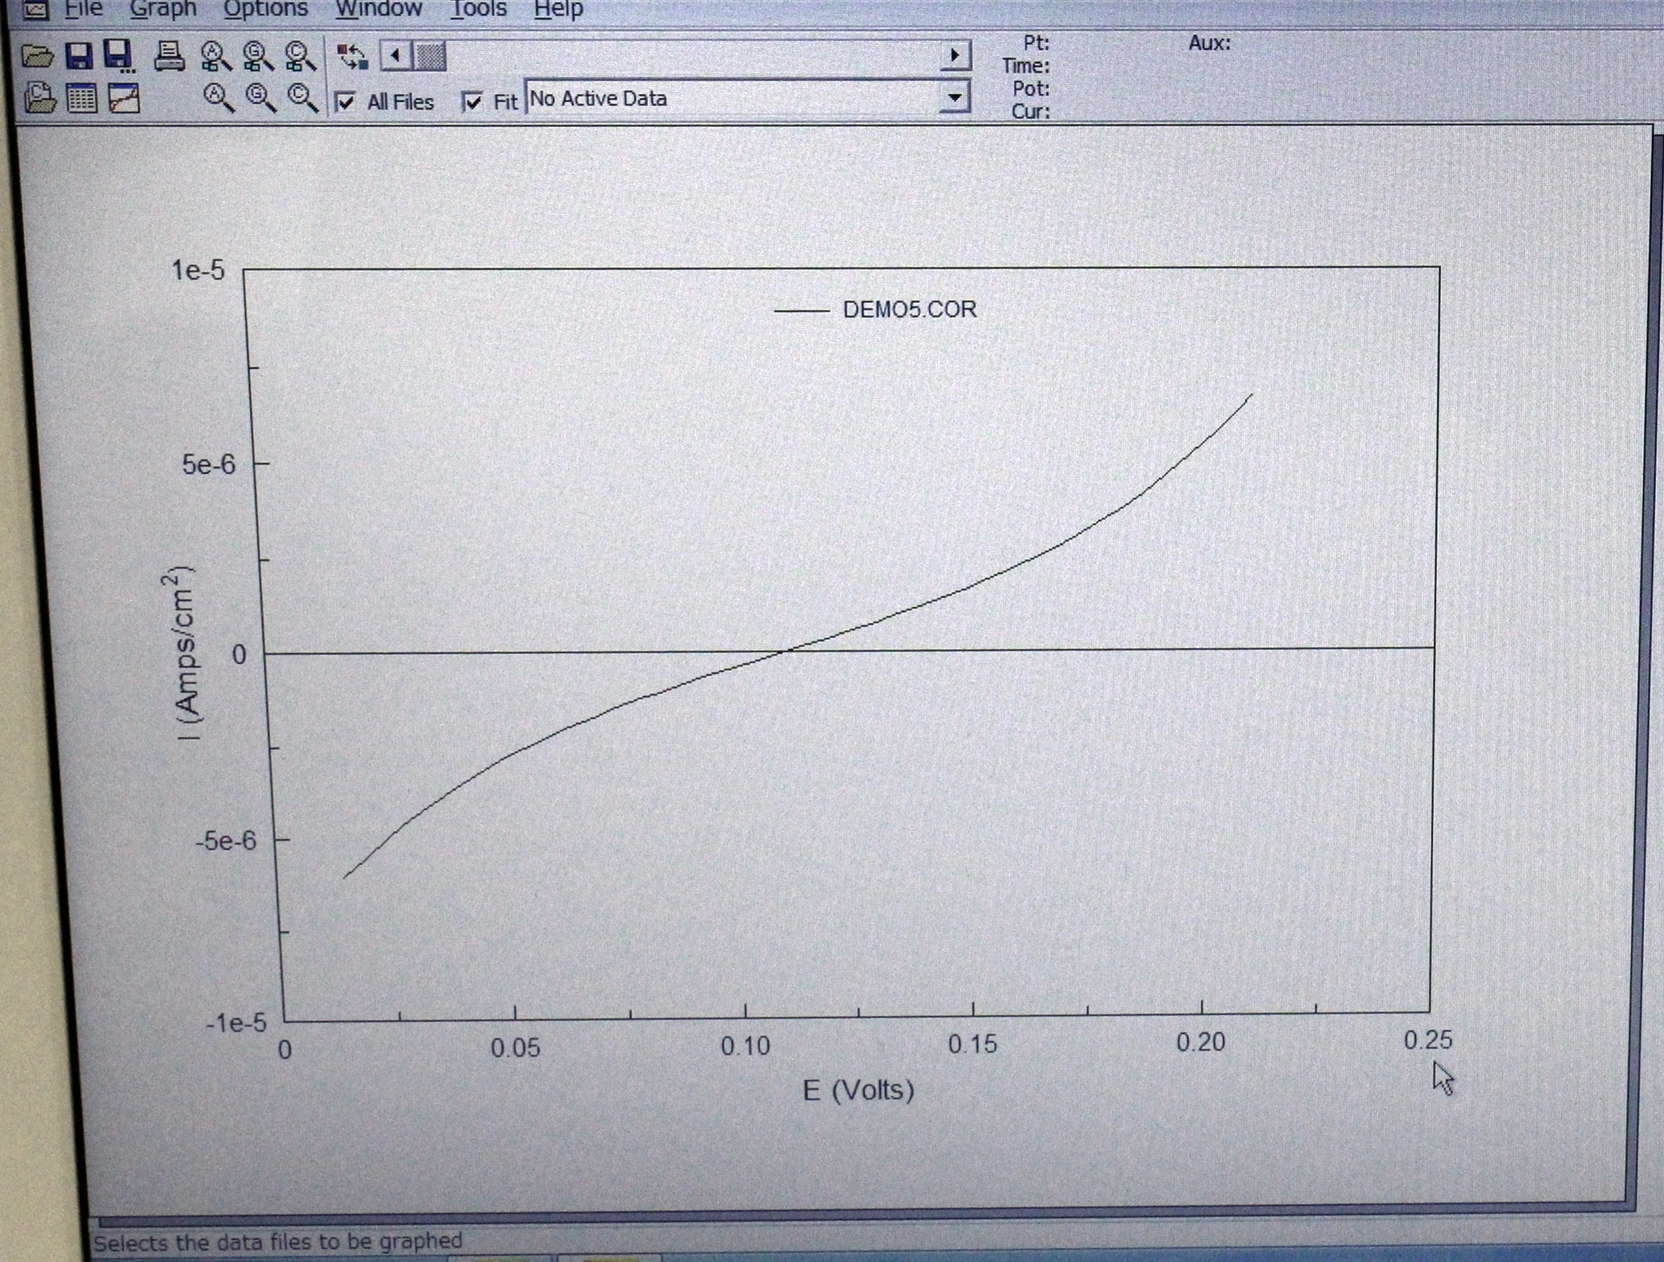Click the swap data arrows icon
1664x1262 pixels.
pos(352,56)
